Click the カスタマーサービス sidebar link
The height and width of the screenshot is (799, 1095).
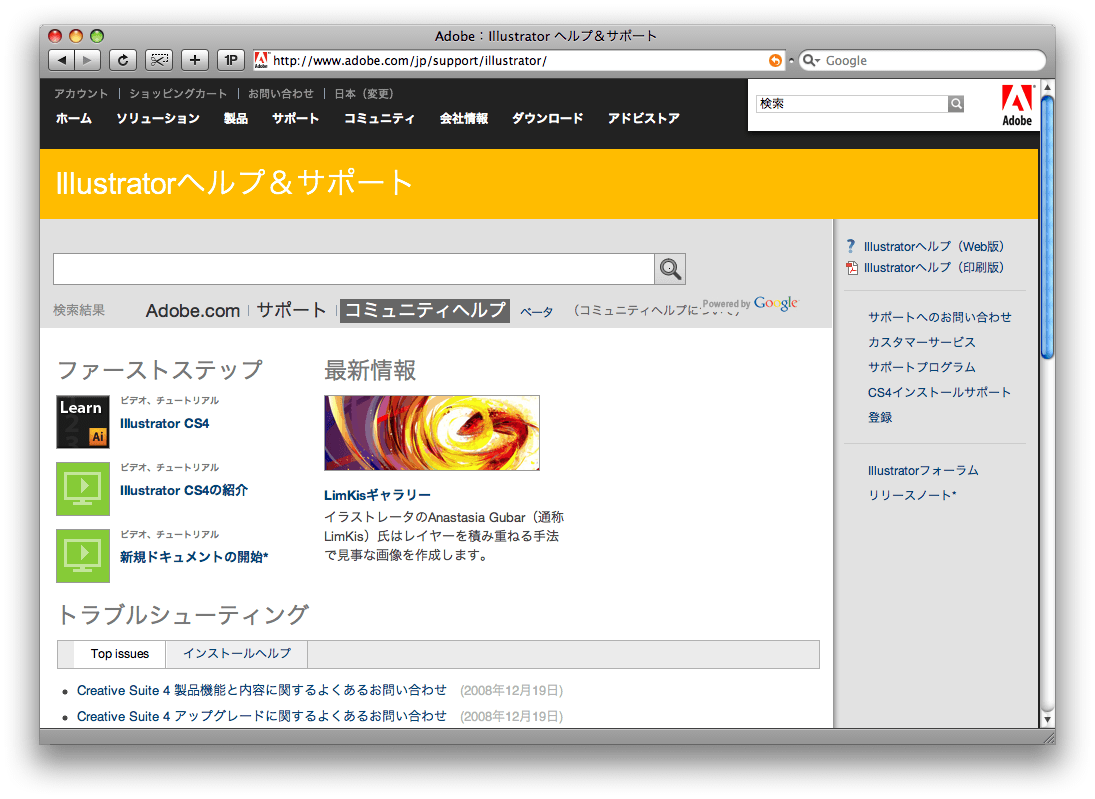[x=922, y=342]
